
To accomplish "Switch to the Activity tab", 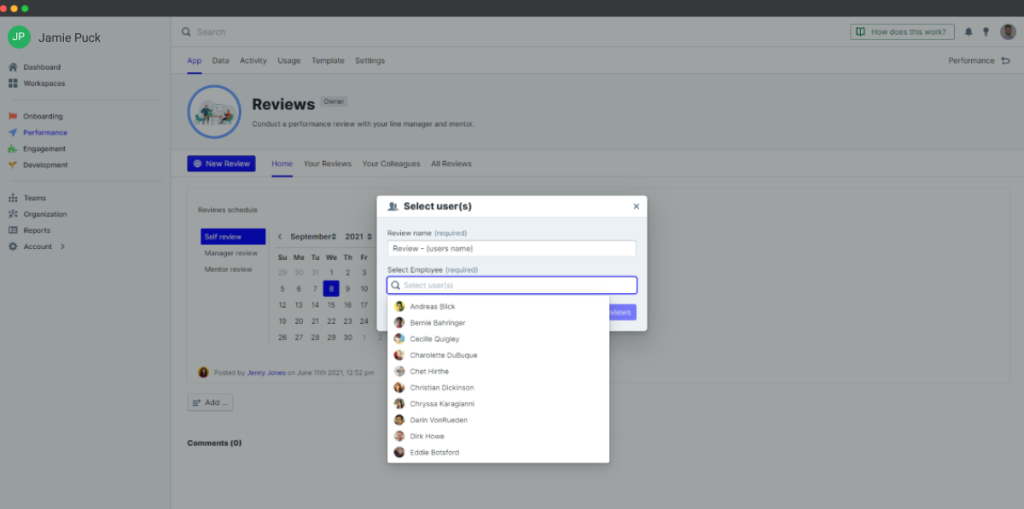I will click(253, 61).
